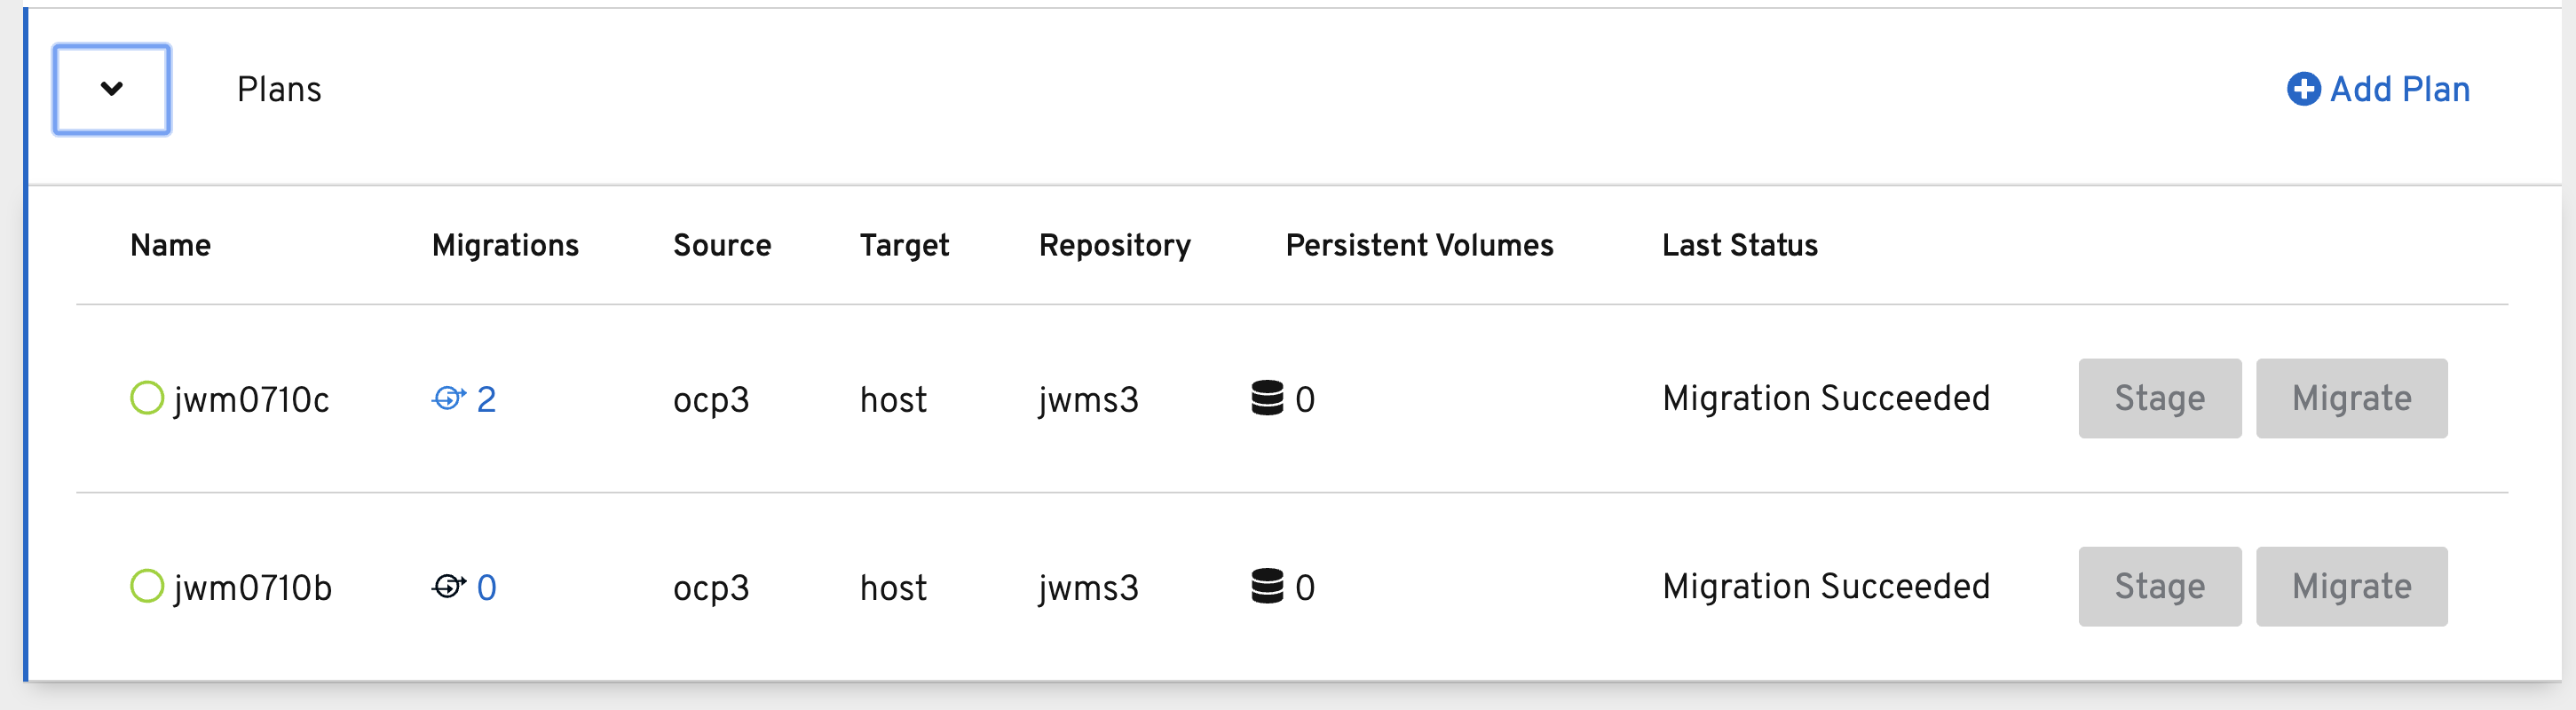Select the jwm0710c plan name
2576x710 pixels.
click(x=251, y=400)
